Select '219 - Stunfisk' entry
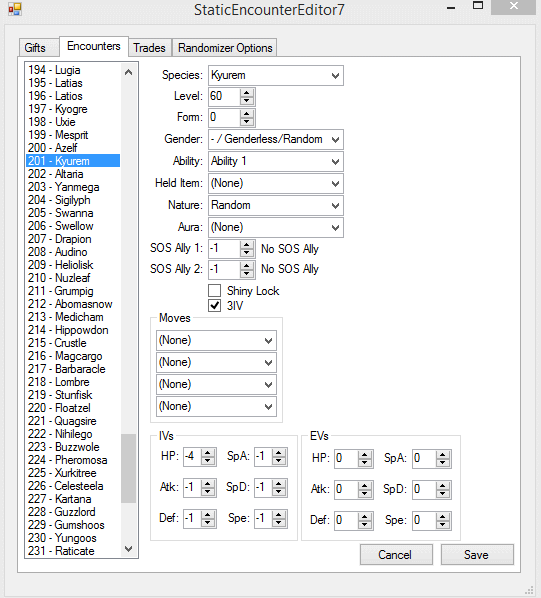Screen dimensions: 541x598 [73, 395]
